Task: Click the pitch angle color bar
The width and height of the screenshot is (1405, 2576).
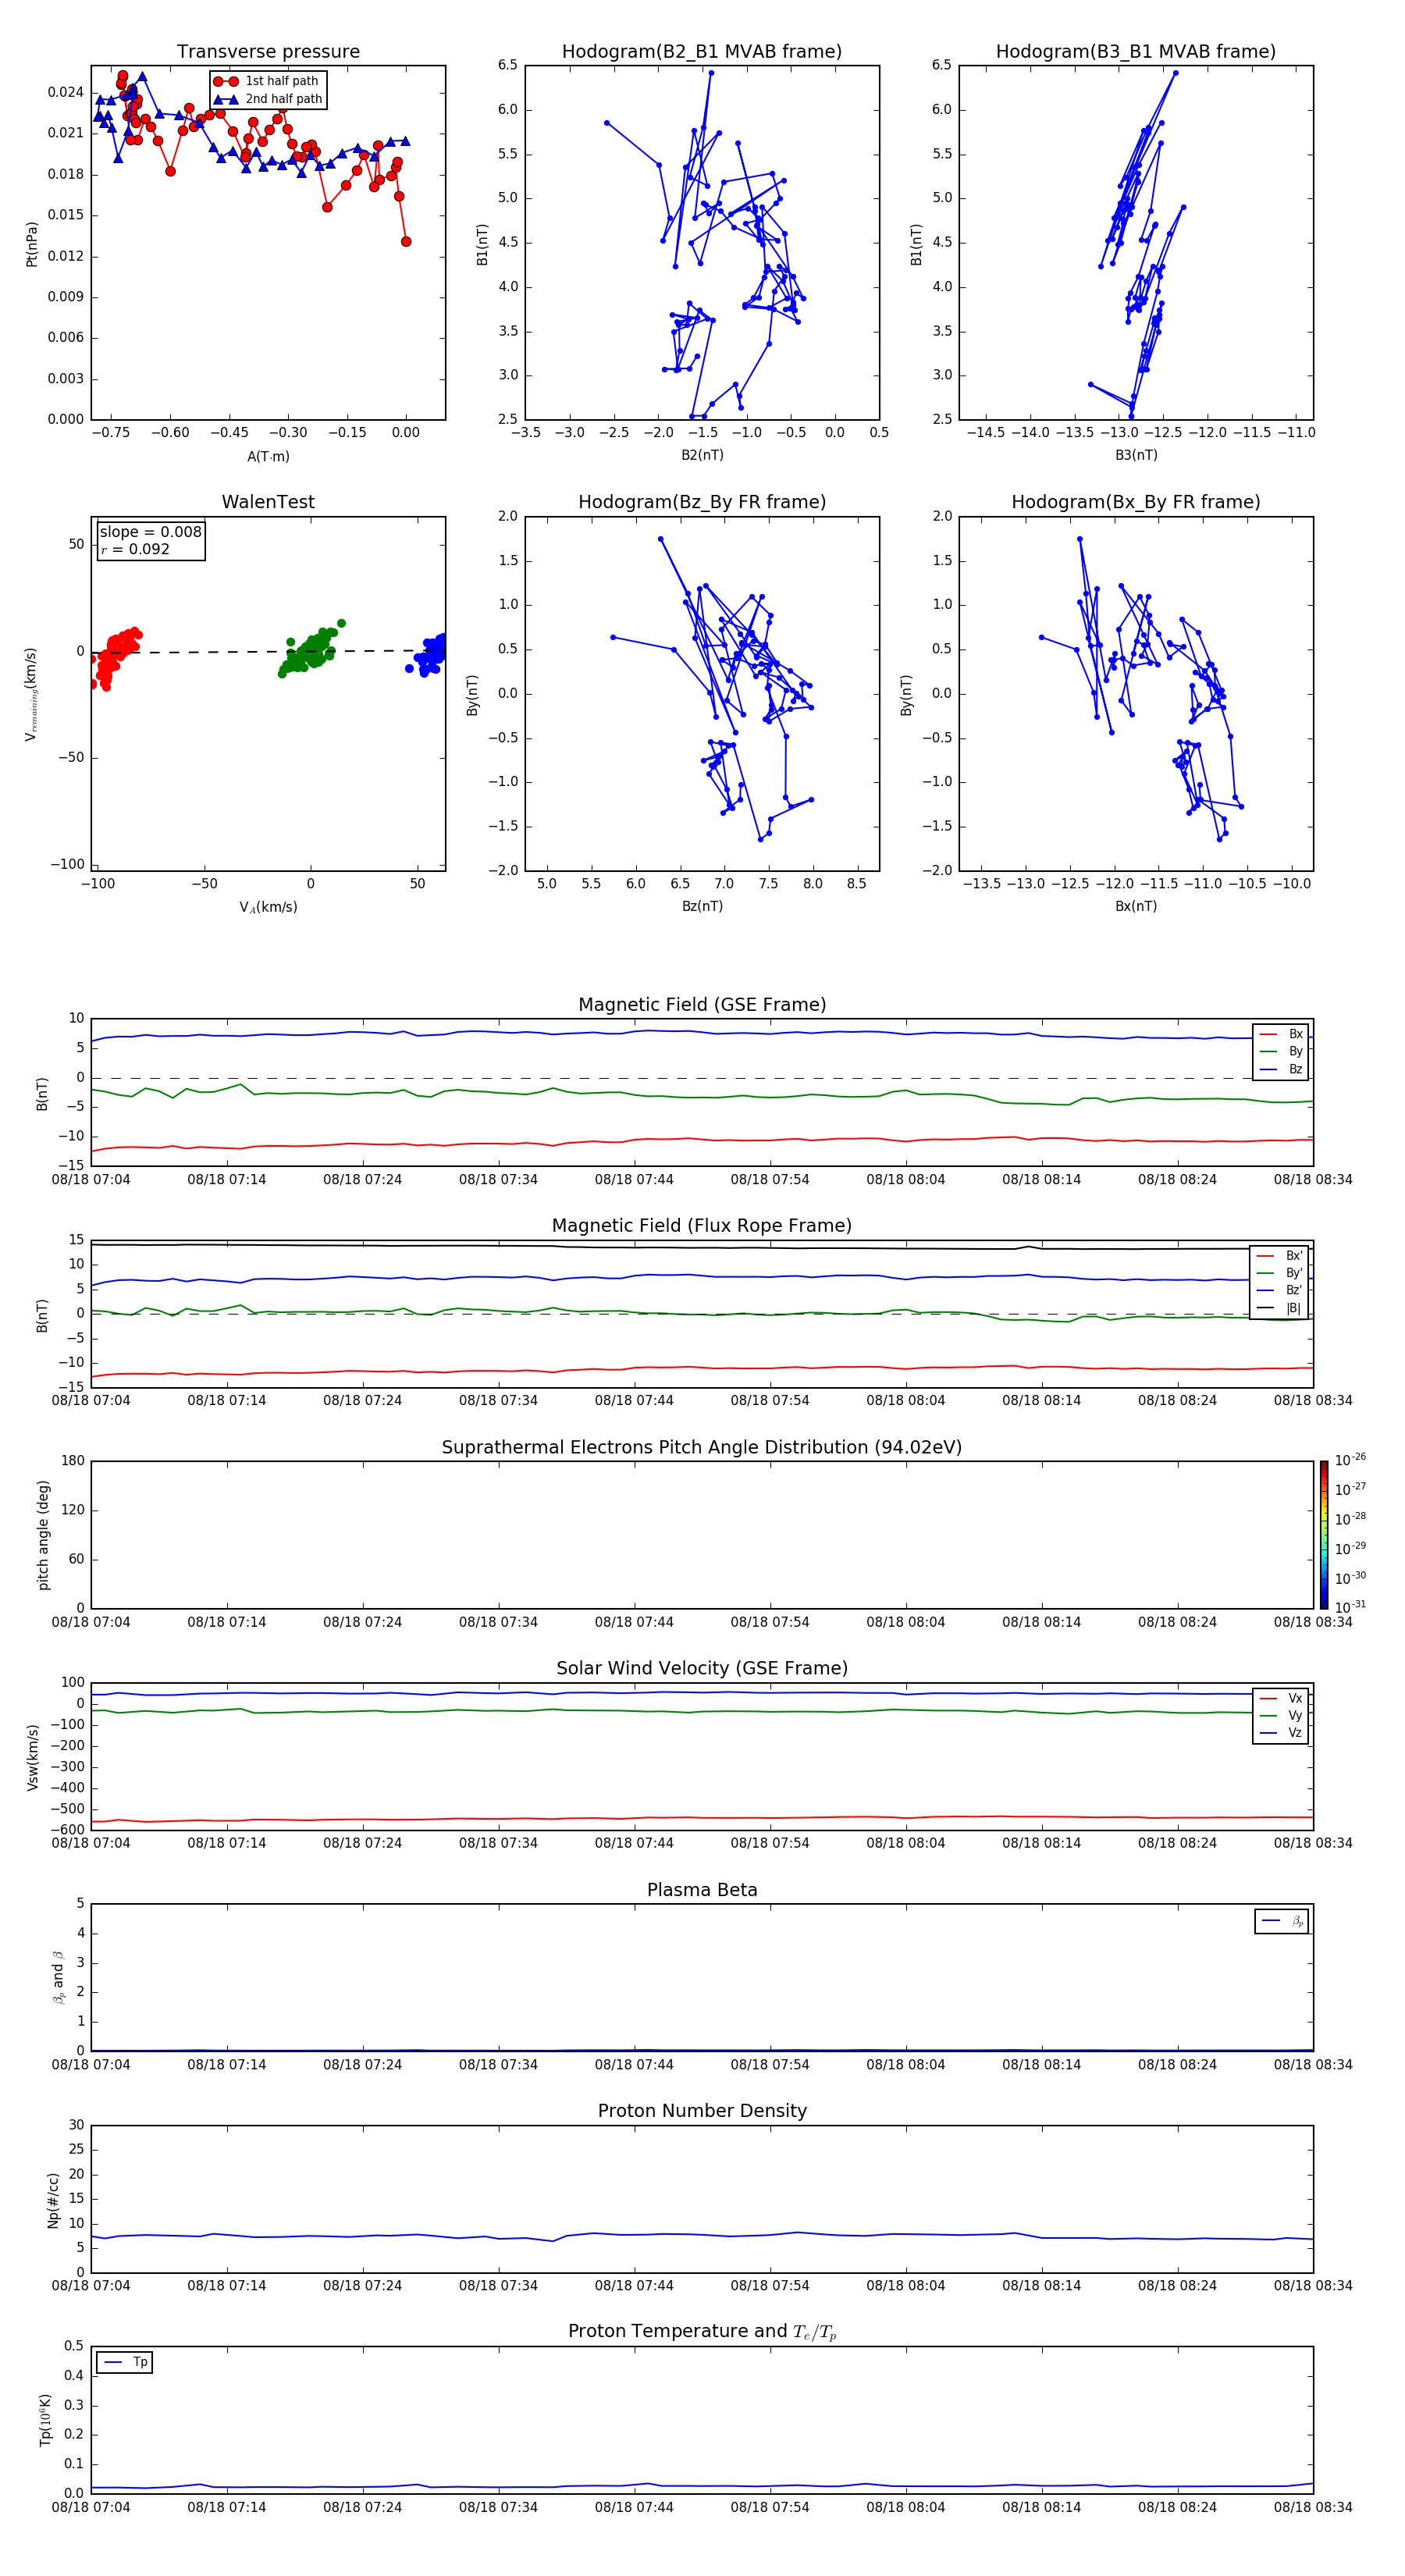Action: pos(1323,1535)
